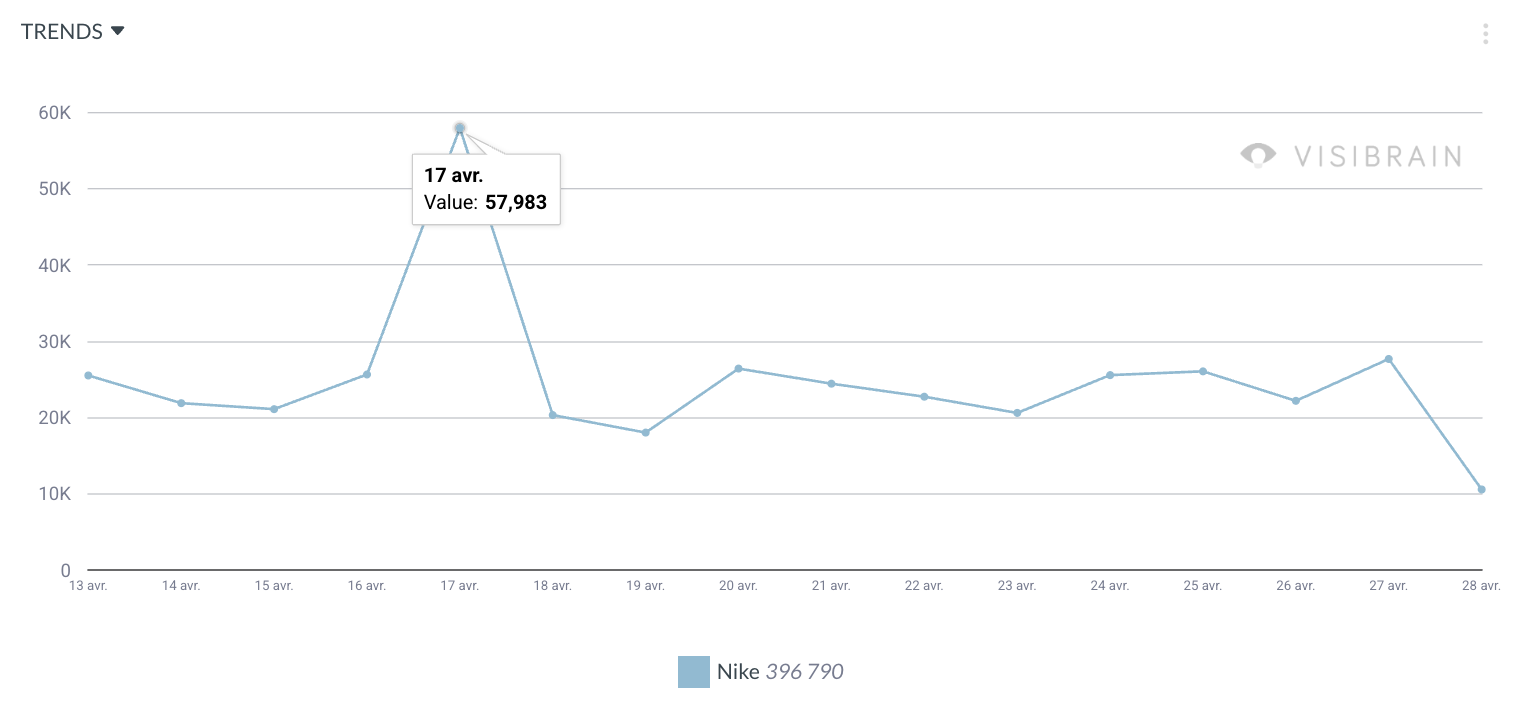Image resolution: width=1518 pixels, height=726 pixels.
Task: Open the chart options kebab menu
Action: coord(1487,33)
